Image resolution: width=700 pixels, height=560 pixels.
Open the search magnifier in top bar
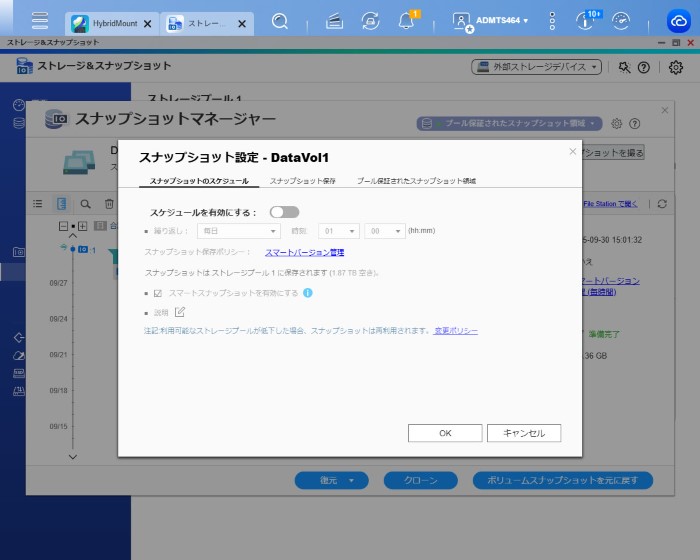click(280, 20)
